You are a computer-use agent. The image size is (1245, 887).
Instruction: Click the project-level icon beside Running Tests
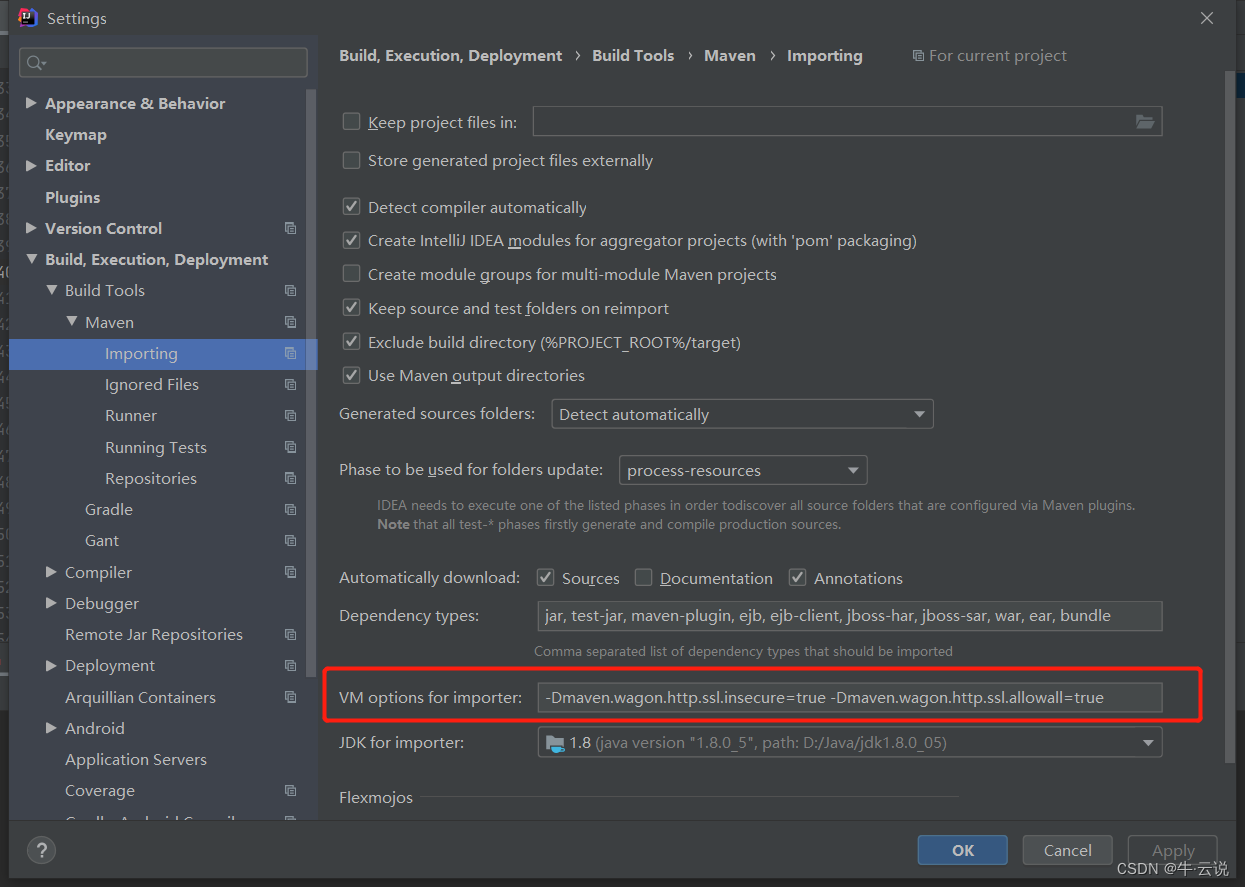tap(290, 447)
